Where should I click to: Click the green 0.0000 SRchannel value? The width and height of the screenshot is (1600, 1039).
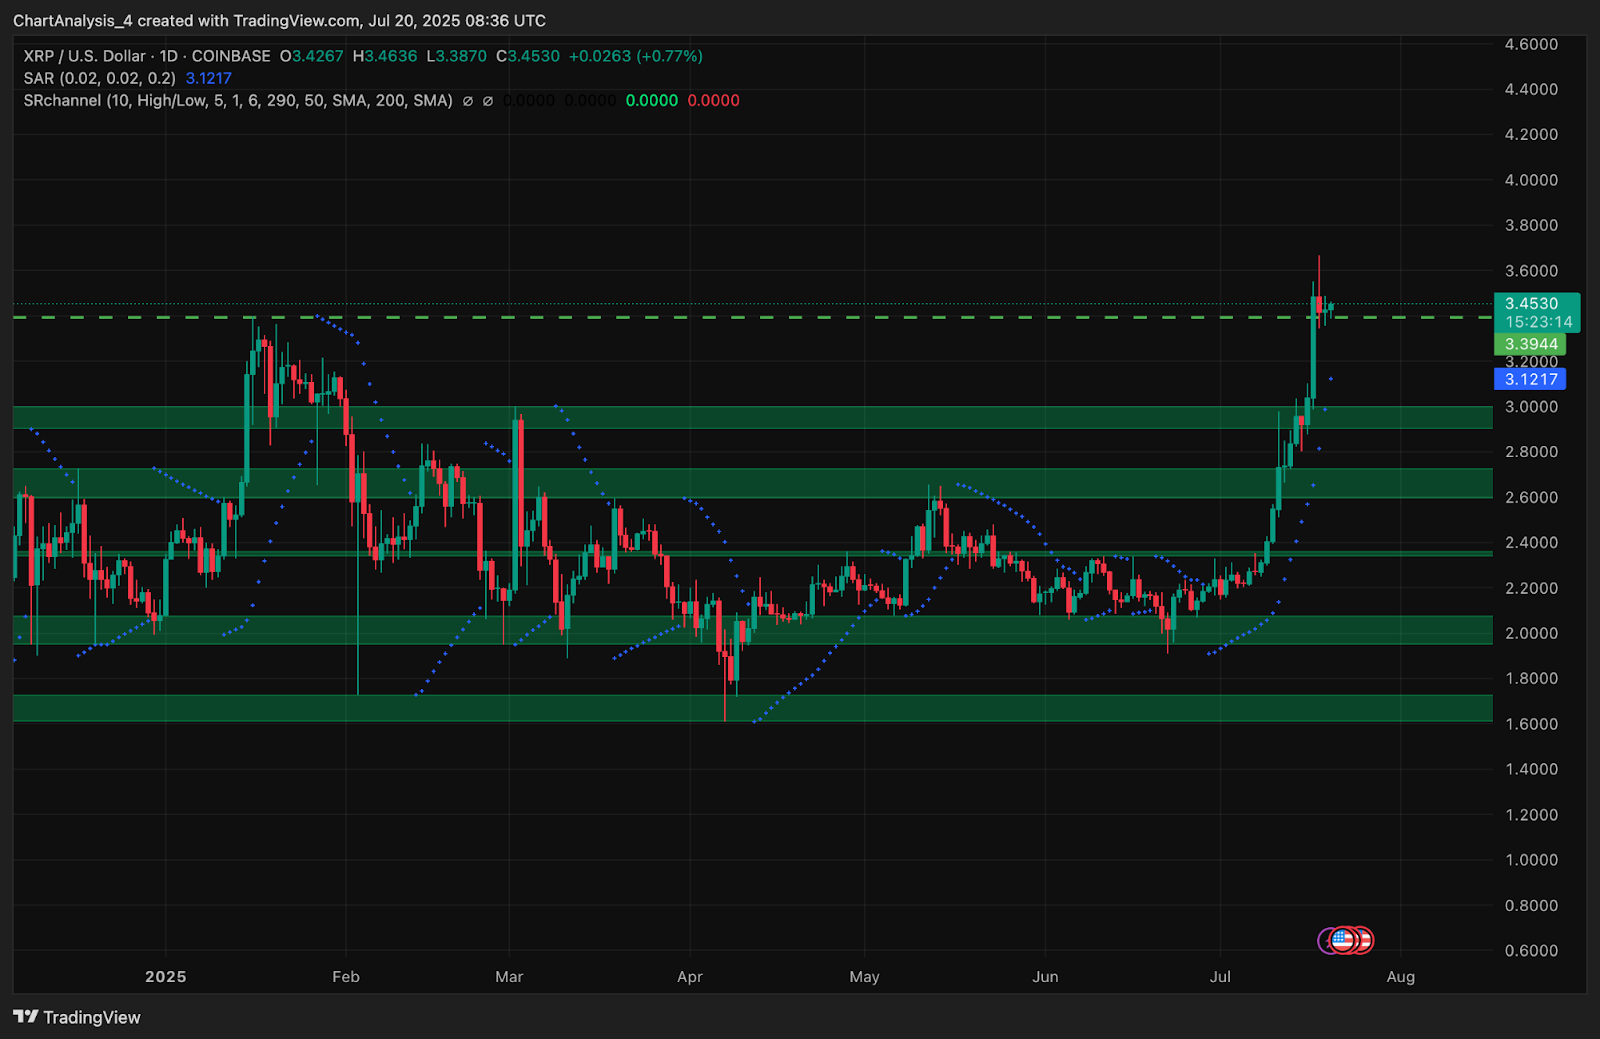pos(651,101)
